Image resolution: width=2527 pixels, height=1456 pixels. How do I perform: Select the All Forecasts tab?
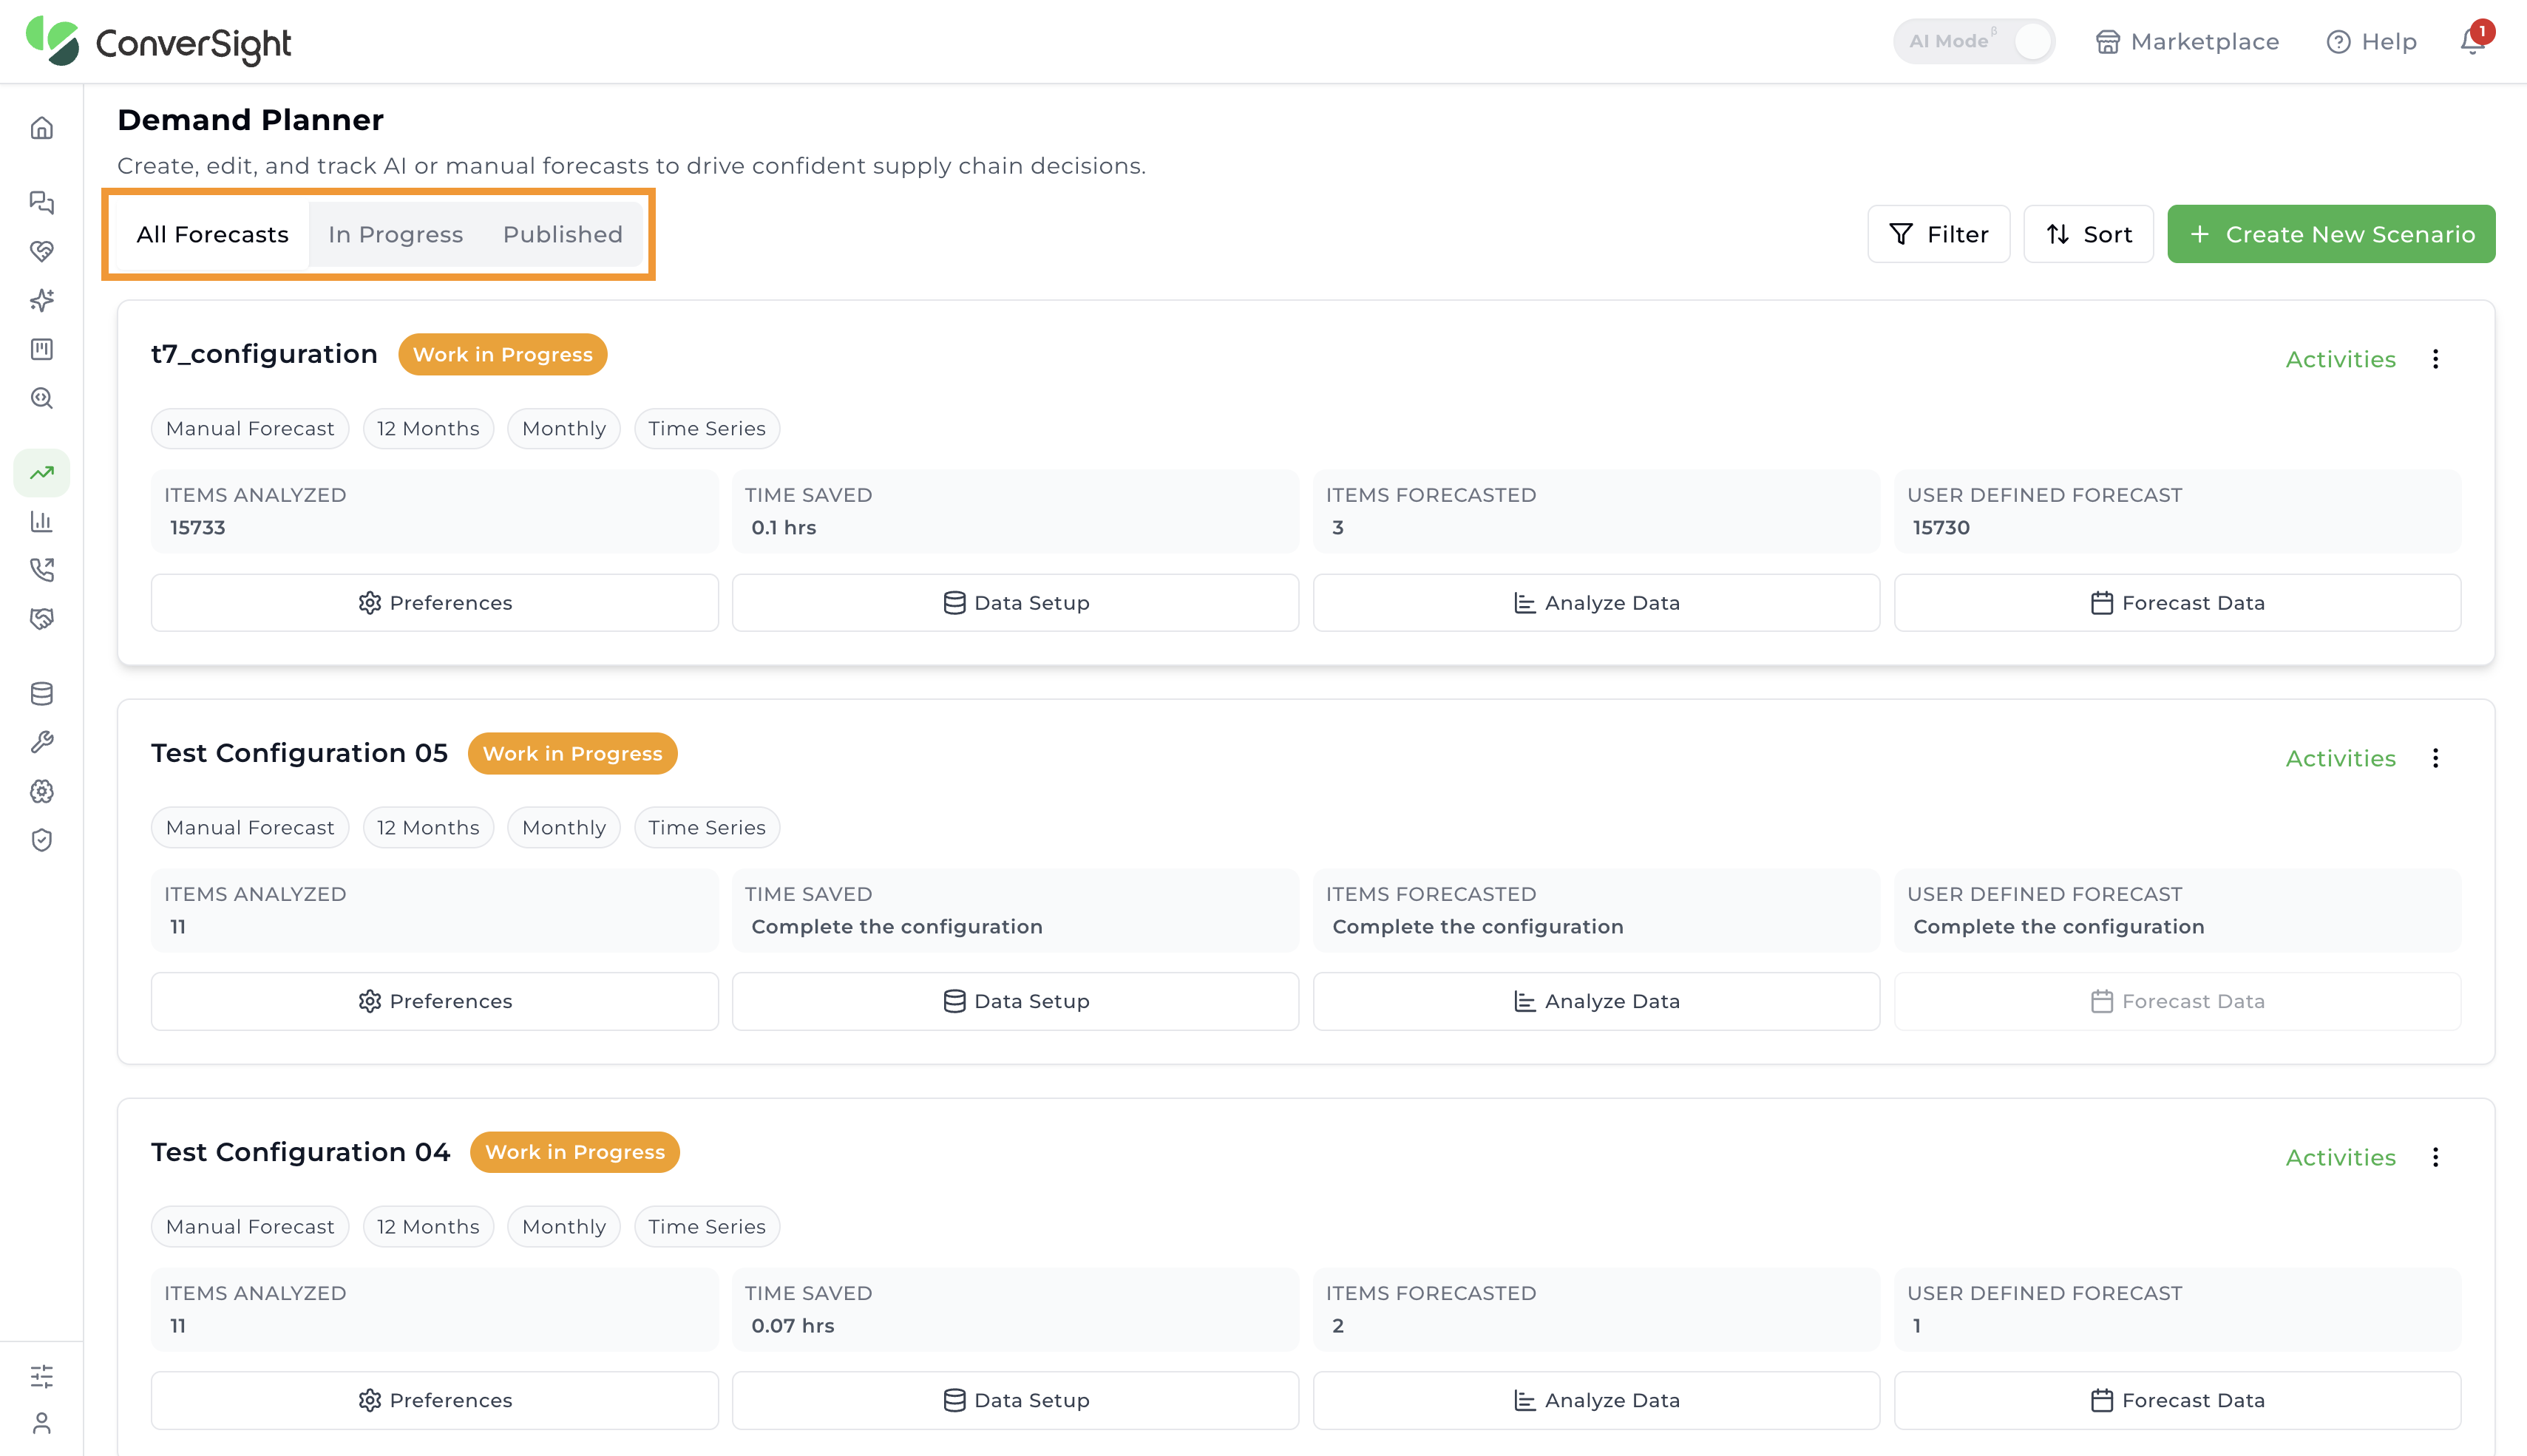click(x=212, y=234)
